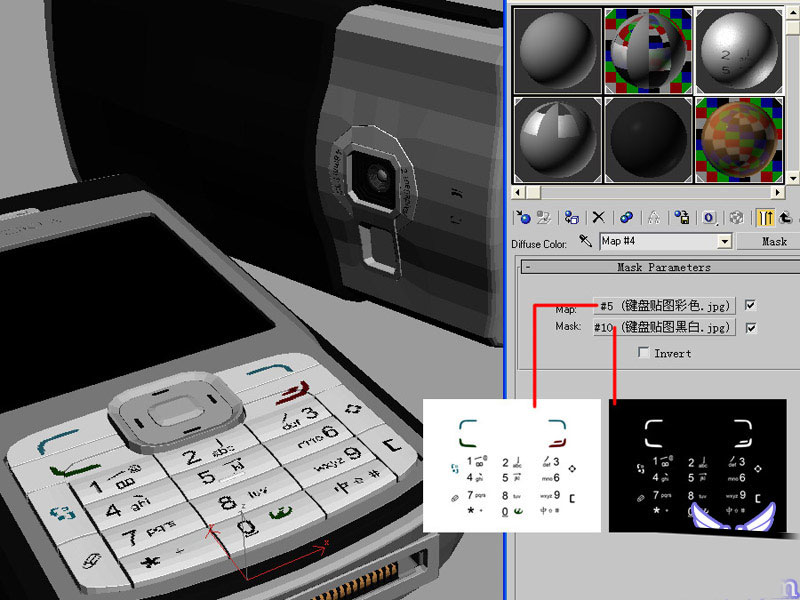Open Map slot 键盘贴图彩色.jpg button
Viewport: 800px width, 600px height.
point(665,305)
